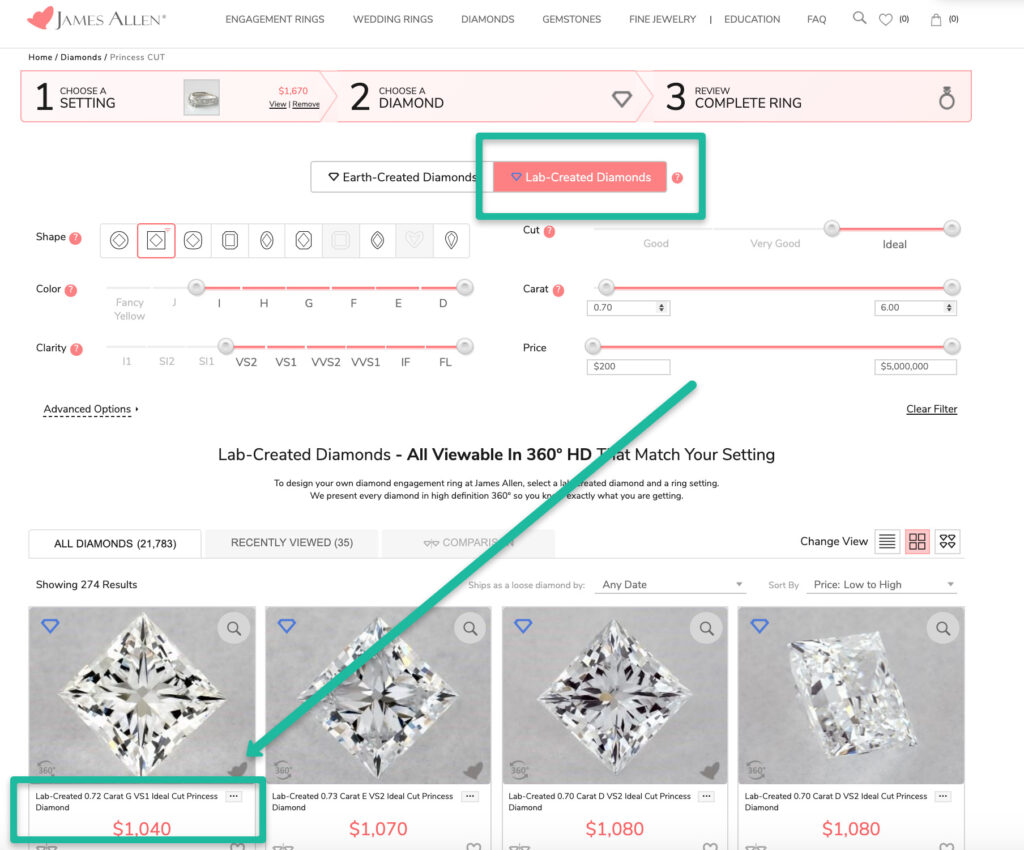Viewport: 1024px width, 850px height.
Task: Click the Clear Filter link
Action: 931,409
